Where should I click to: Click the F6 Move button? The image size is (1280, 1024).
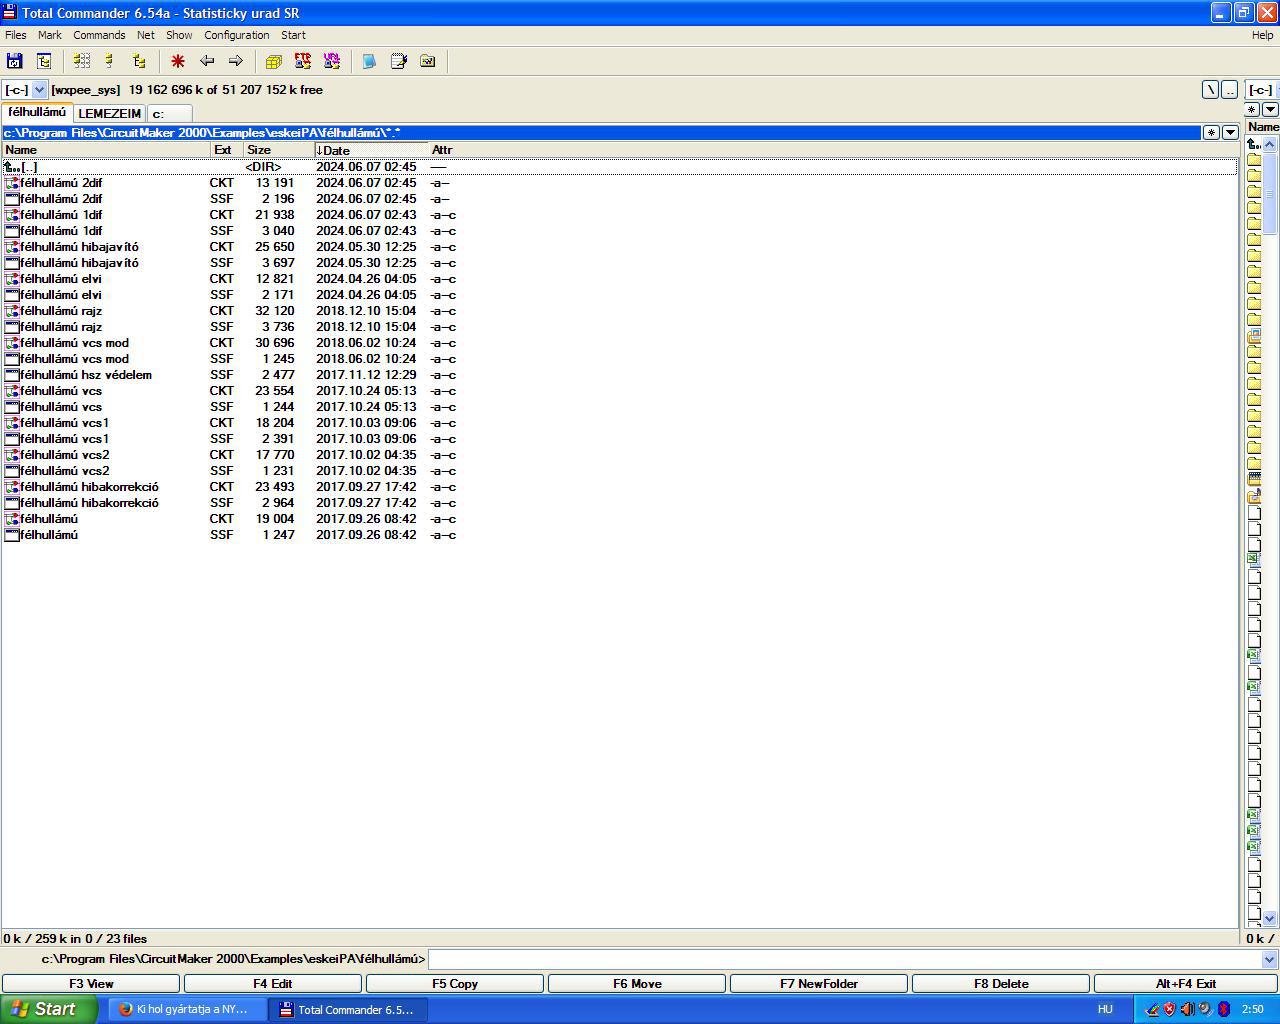[x=637, y=984]
